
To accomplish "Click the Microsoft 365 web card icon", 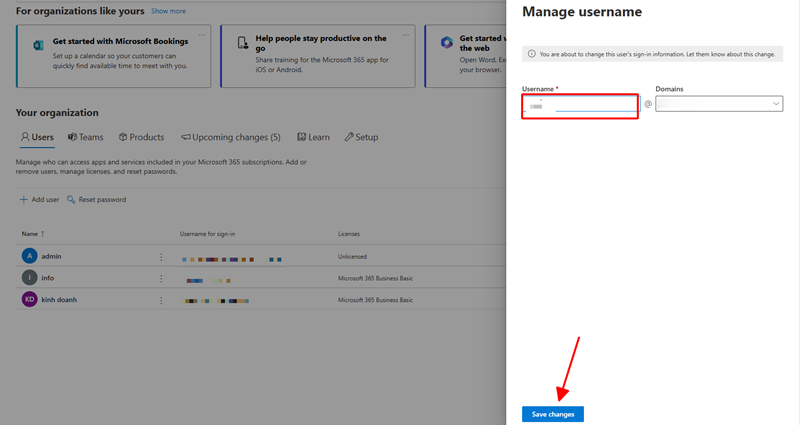I will point(445,43).
